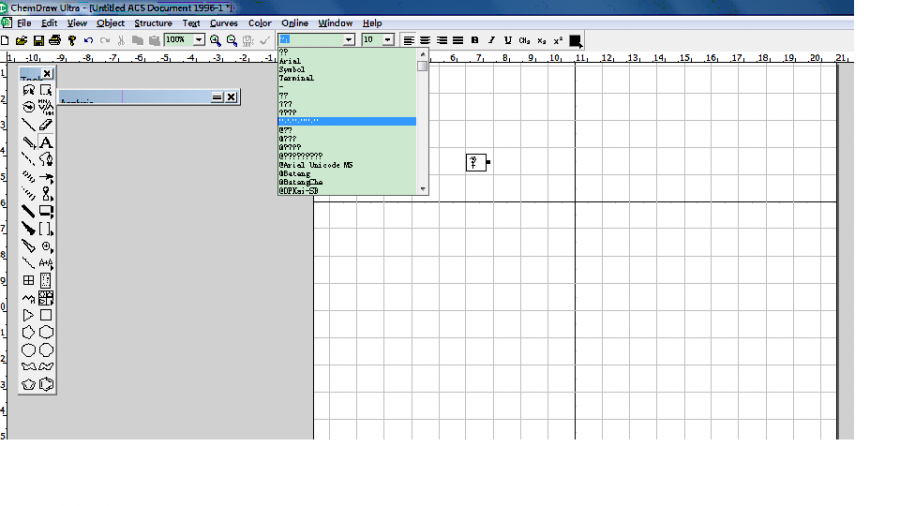The image size is (900, 506).
Task: Select the Atom-to-atom mapping A→A tool
Action: pos(46,263)
